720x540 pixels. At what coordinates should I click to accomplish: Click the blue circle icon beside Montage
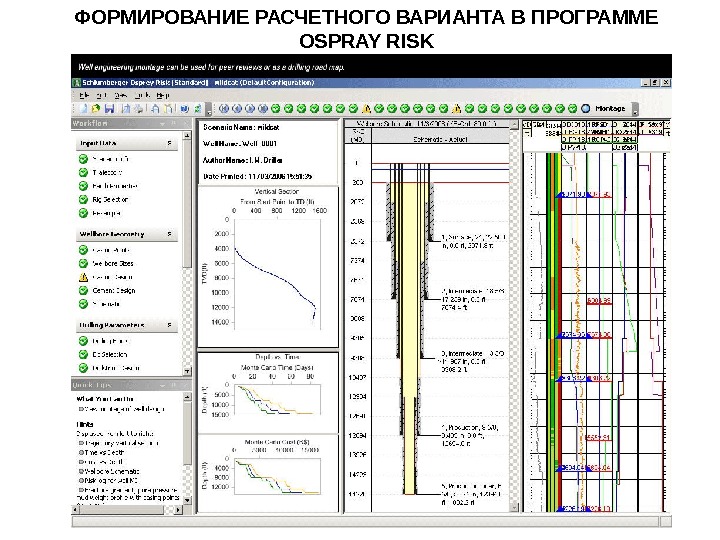(x=585, y=109)
